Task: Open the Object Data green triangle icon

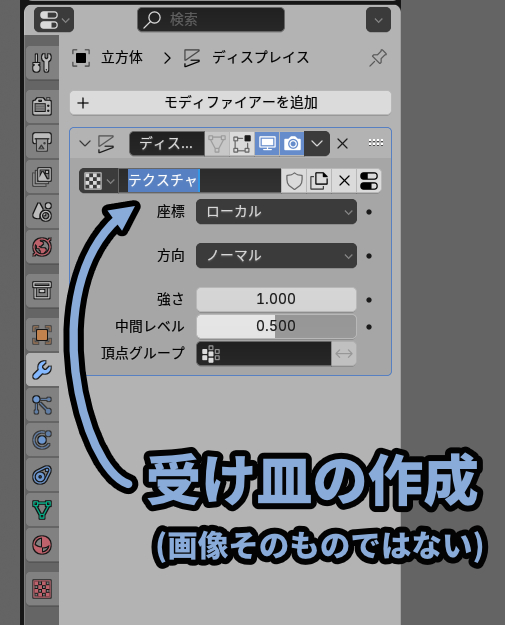Action: pyautogui.click(x=42, y=510)
